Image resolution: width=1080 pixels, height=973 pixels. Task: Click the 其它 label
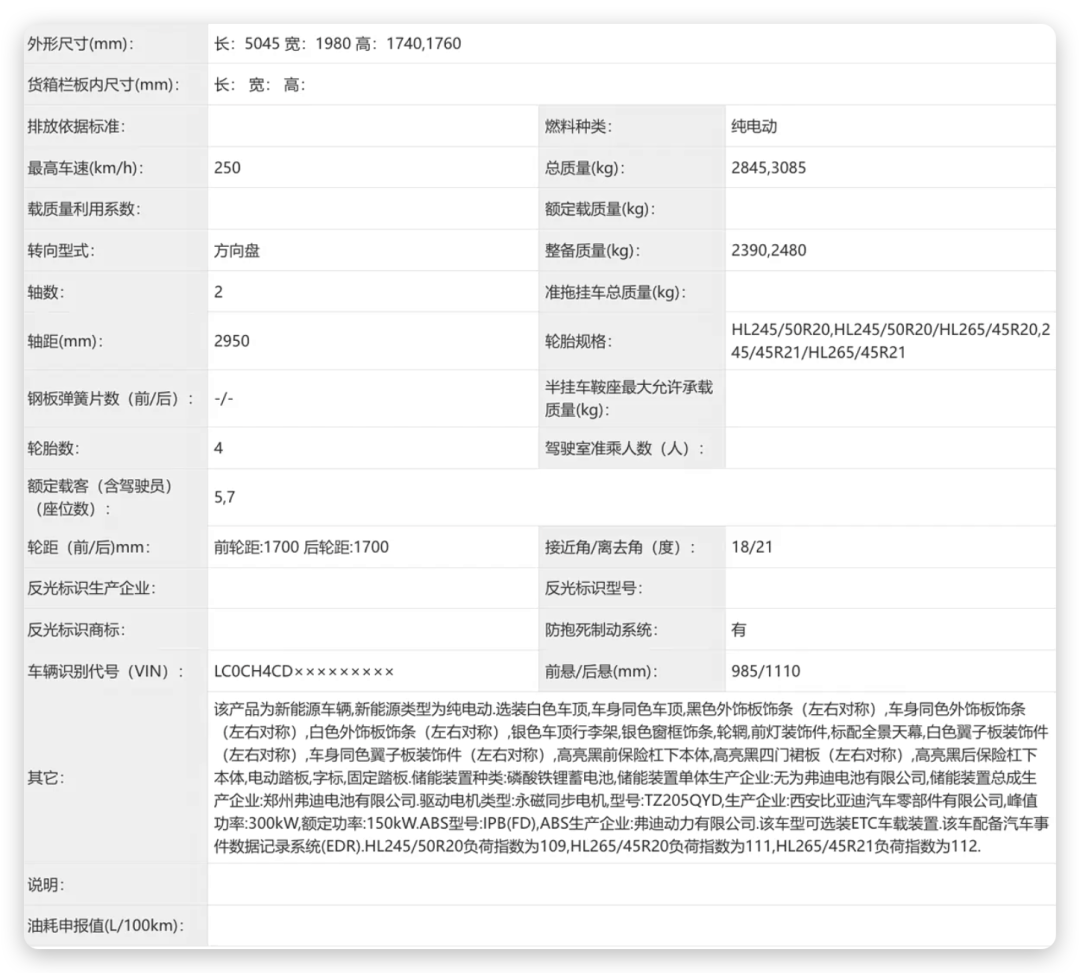click(46, 778)
